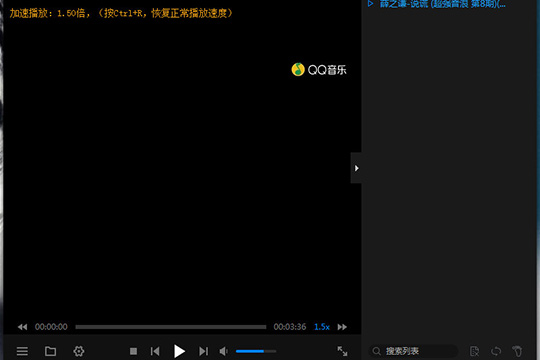This screenshot has height=360, width=540.
Task: Open player settings gear icon
Action: tap(79, 351)
